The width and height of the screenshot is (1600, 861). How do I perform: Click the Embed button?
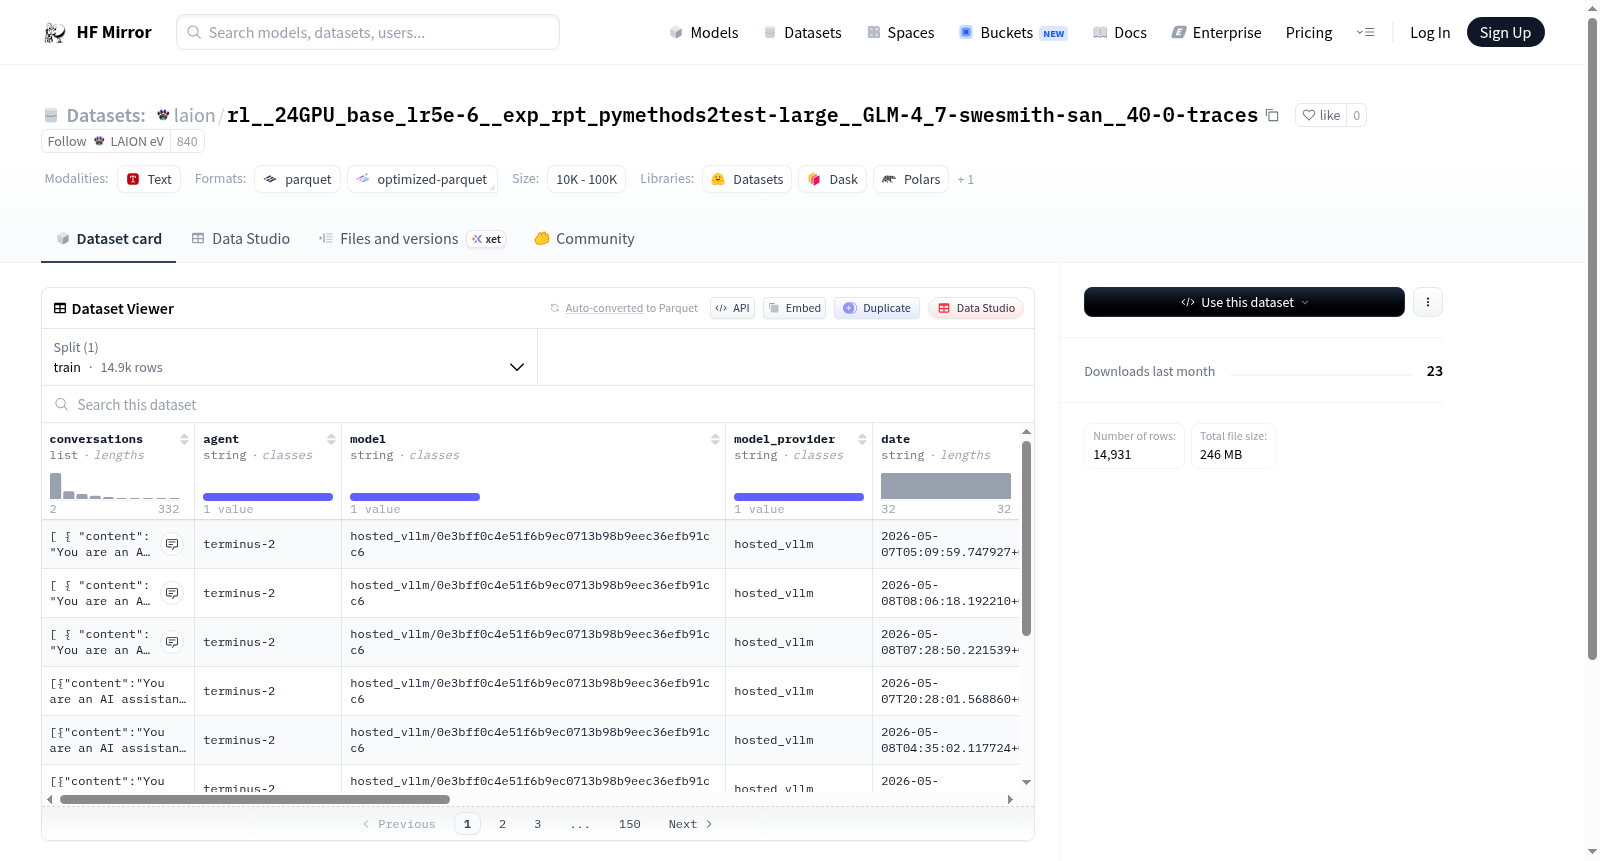pyautogui.click(x=794, y=308)
